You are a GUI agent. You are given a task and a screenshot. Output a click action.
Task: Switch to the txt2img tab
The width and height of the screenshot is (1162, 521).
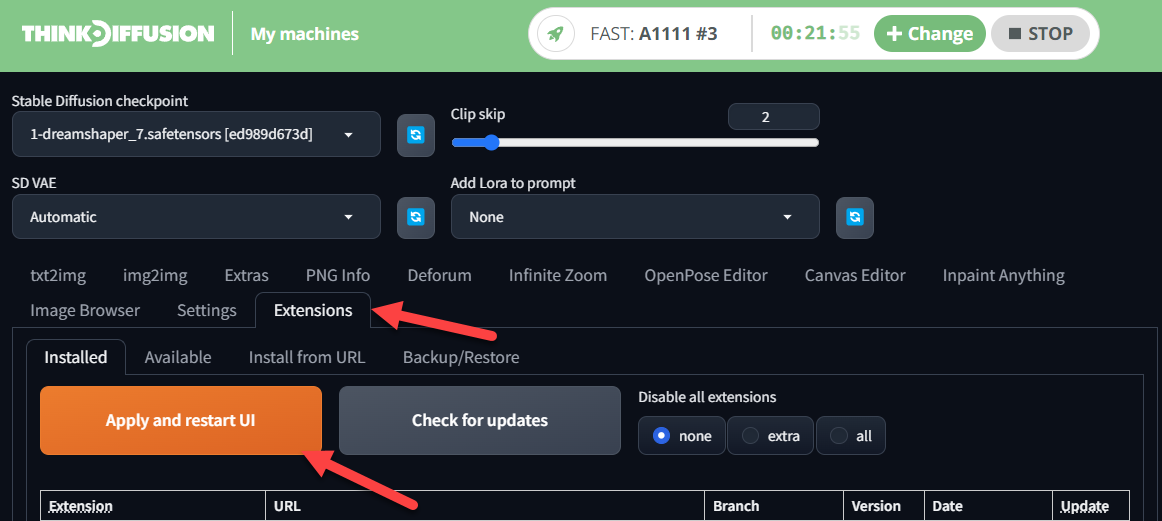[x=58, y=276]
